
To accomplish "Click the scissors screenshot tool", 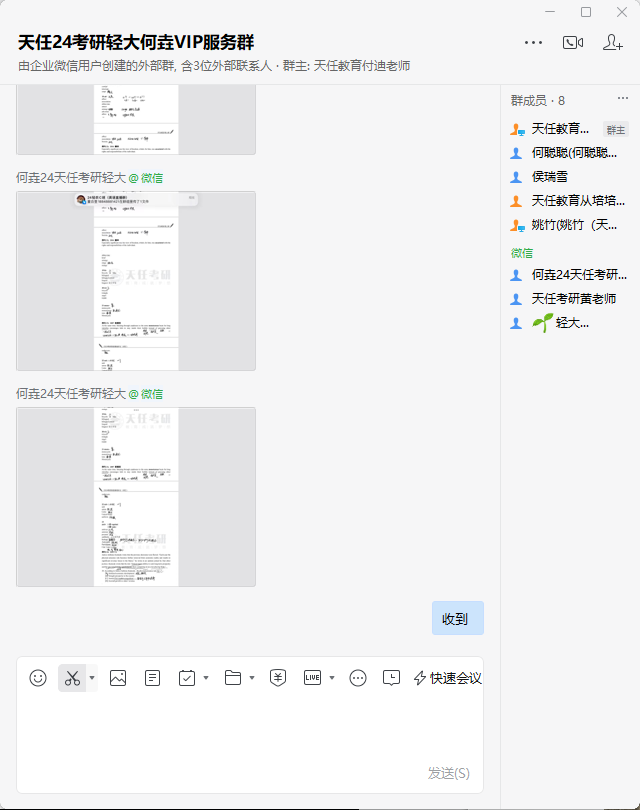I will pos(72,678).
